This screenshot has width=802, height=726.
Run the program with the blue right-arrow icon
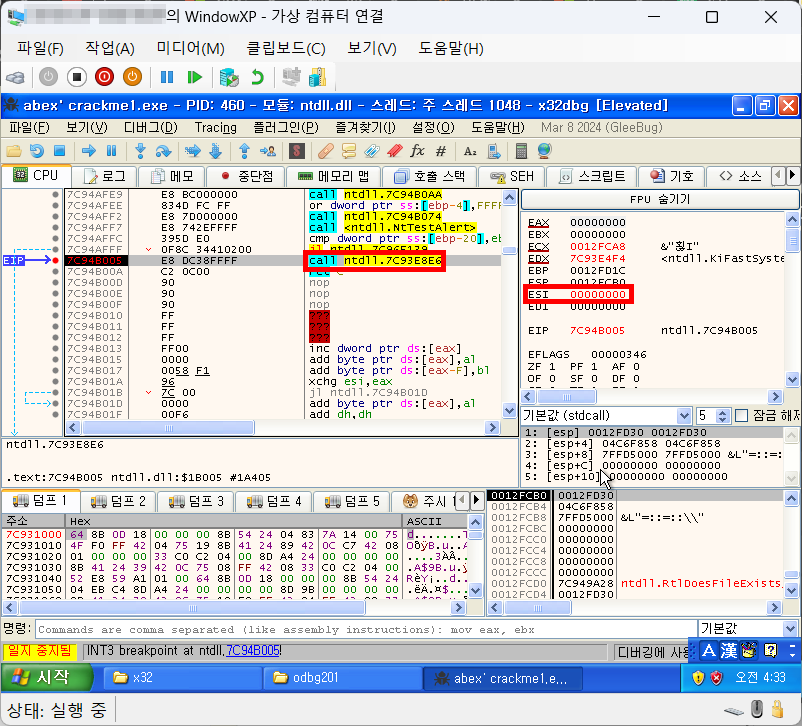pyautogui.click(x=88, y=151)
